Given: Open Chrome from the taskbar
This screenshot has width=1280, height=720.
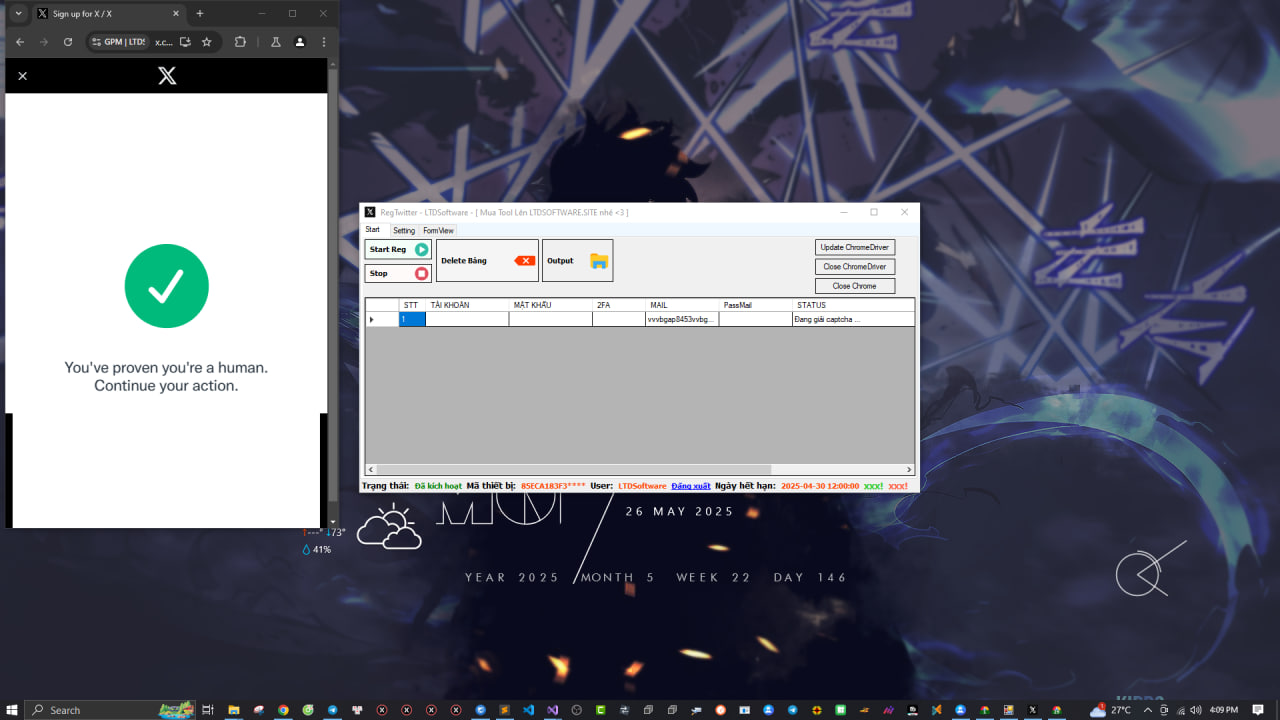Looking at the screenshot, I should click(283, 710).
